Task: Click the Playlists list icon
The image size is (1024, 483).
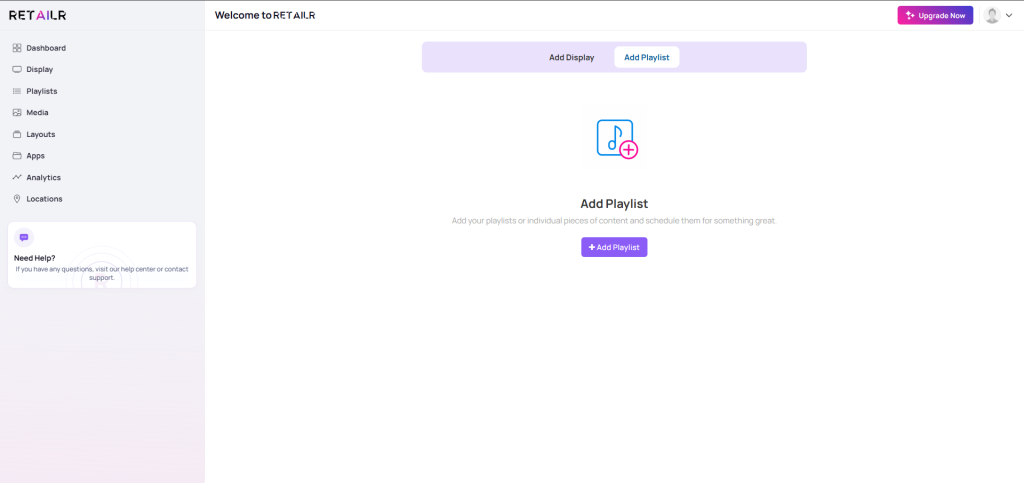Action: 17,91
